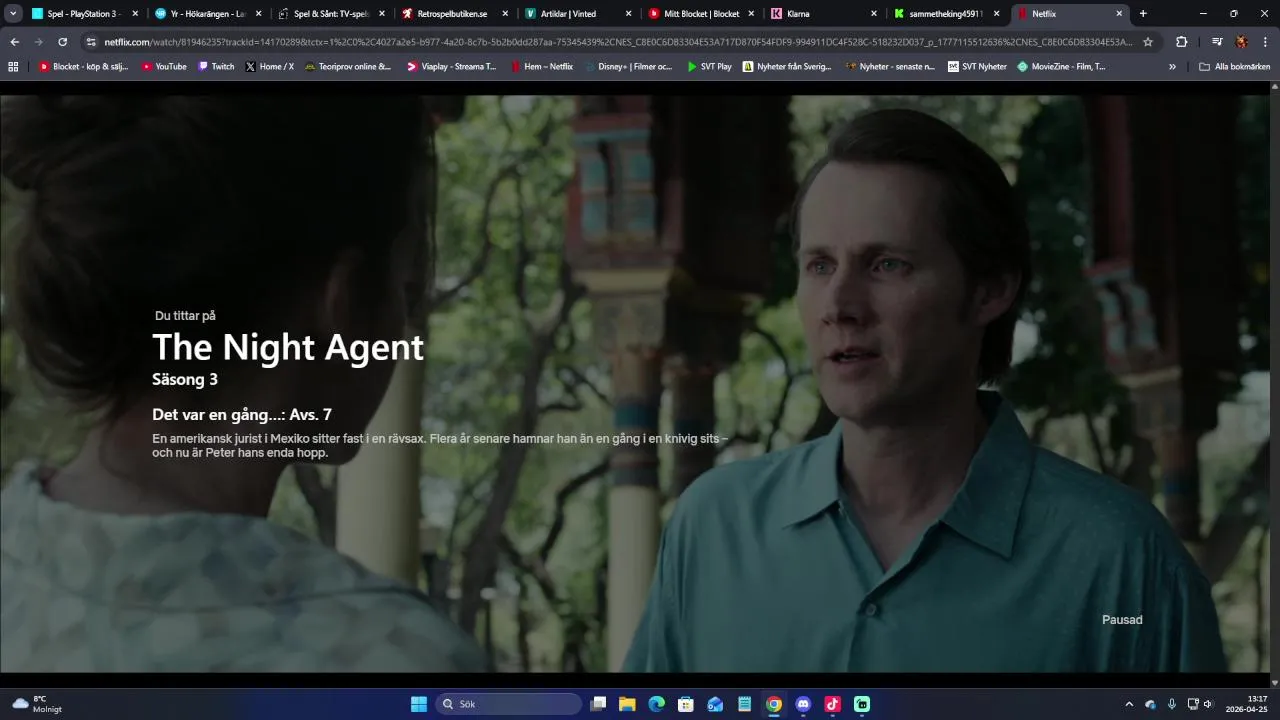Open the Nyheter från Sverige bookmark
Viewport: 1280px width, 720px height.
click(x=787, y=66)
